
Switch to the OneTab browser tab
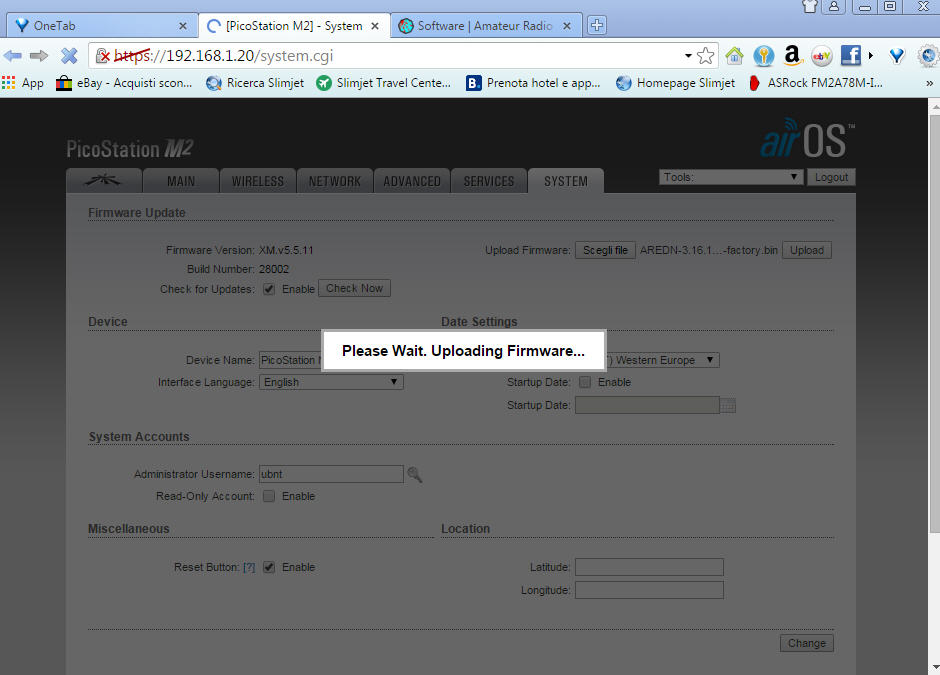pyautogui.click(x=102, y=26)
